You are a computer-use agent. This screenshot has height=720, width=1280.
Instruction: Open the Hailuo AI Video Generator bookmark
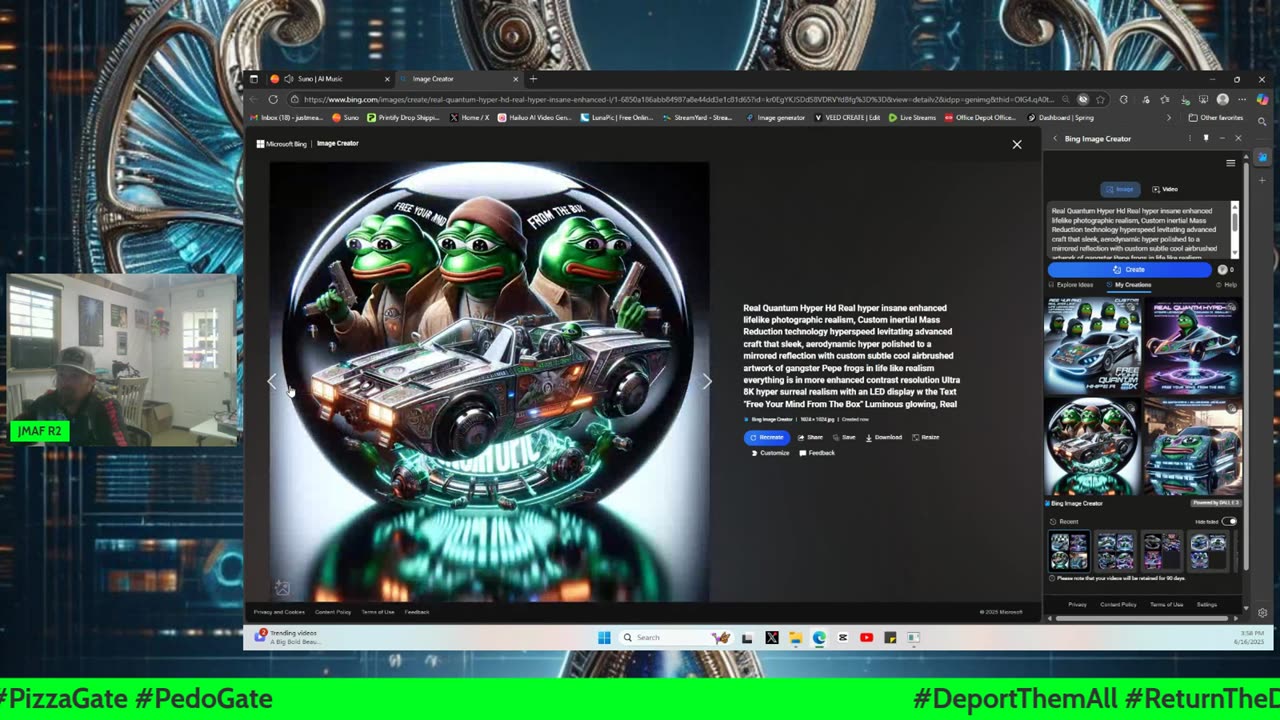point(535,118)
